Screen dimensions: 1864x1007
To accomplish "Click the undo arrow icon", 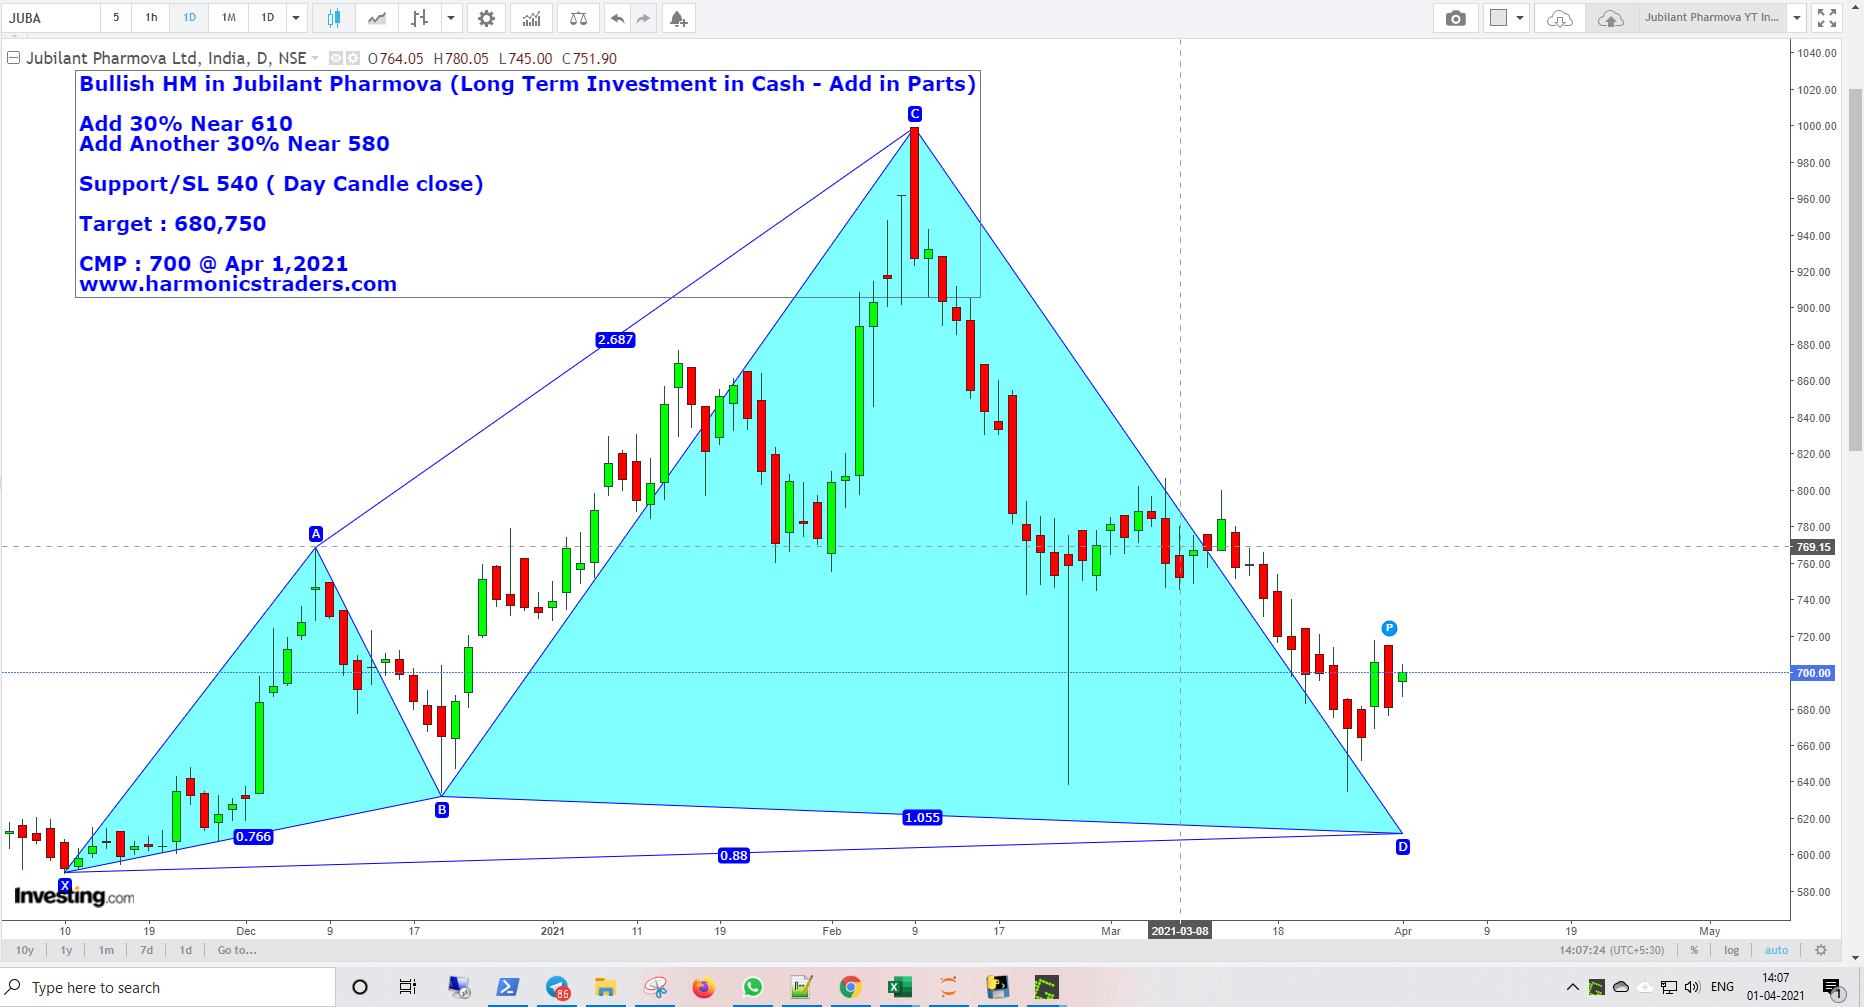I will click(617, 18).
